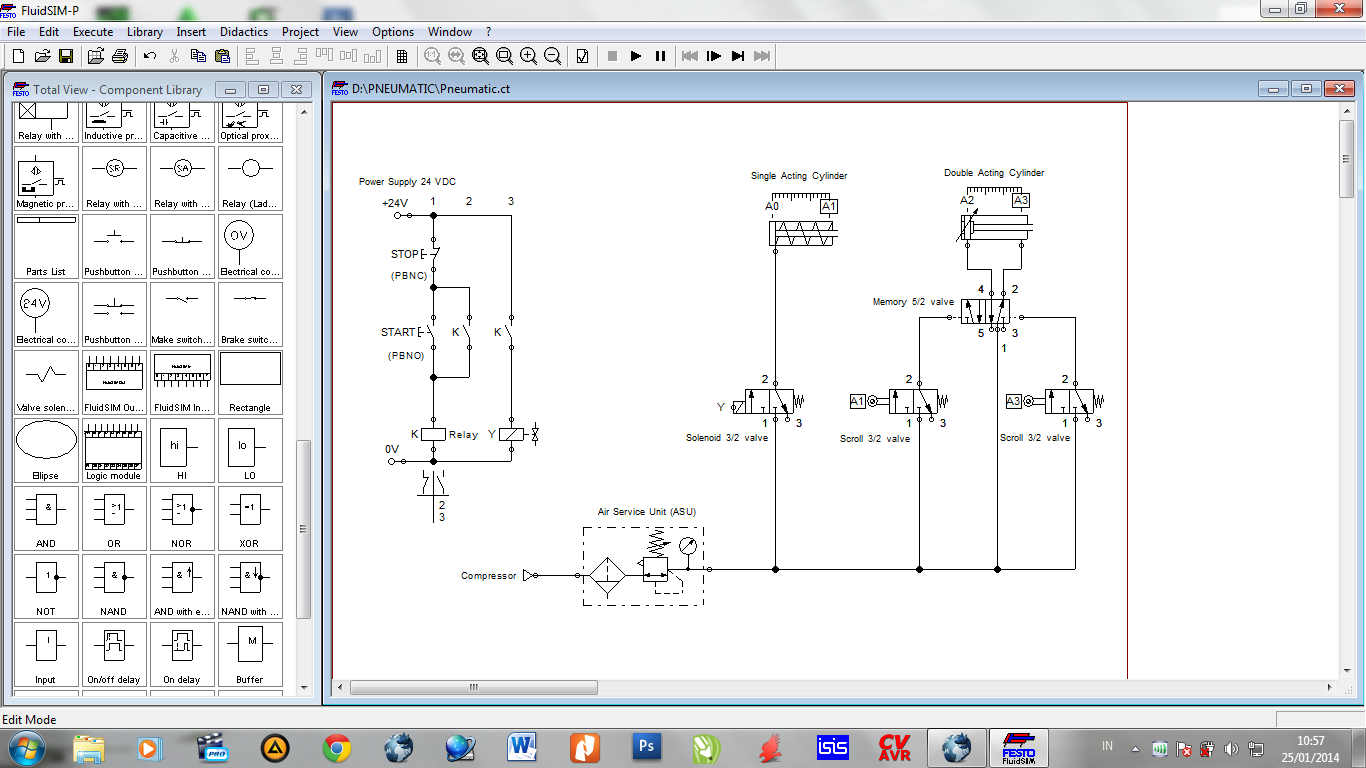Select the On delay component

coord(182,655)
